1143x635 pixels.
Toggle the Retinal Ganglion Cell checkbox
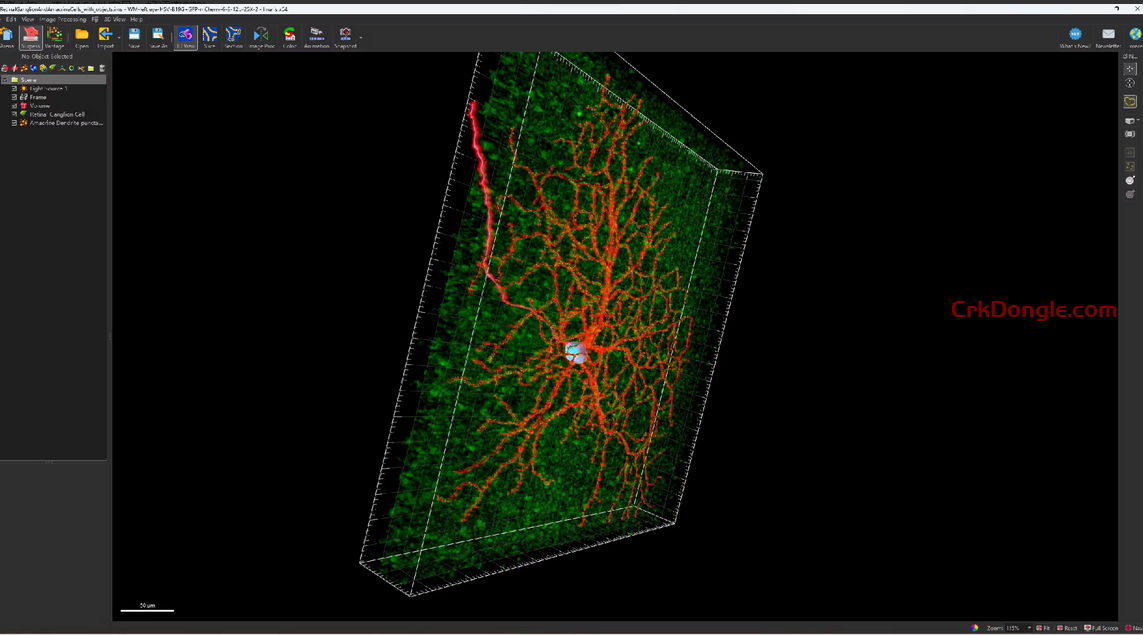point(15,114)
